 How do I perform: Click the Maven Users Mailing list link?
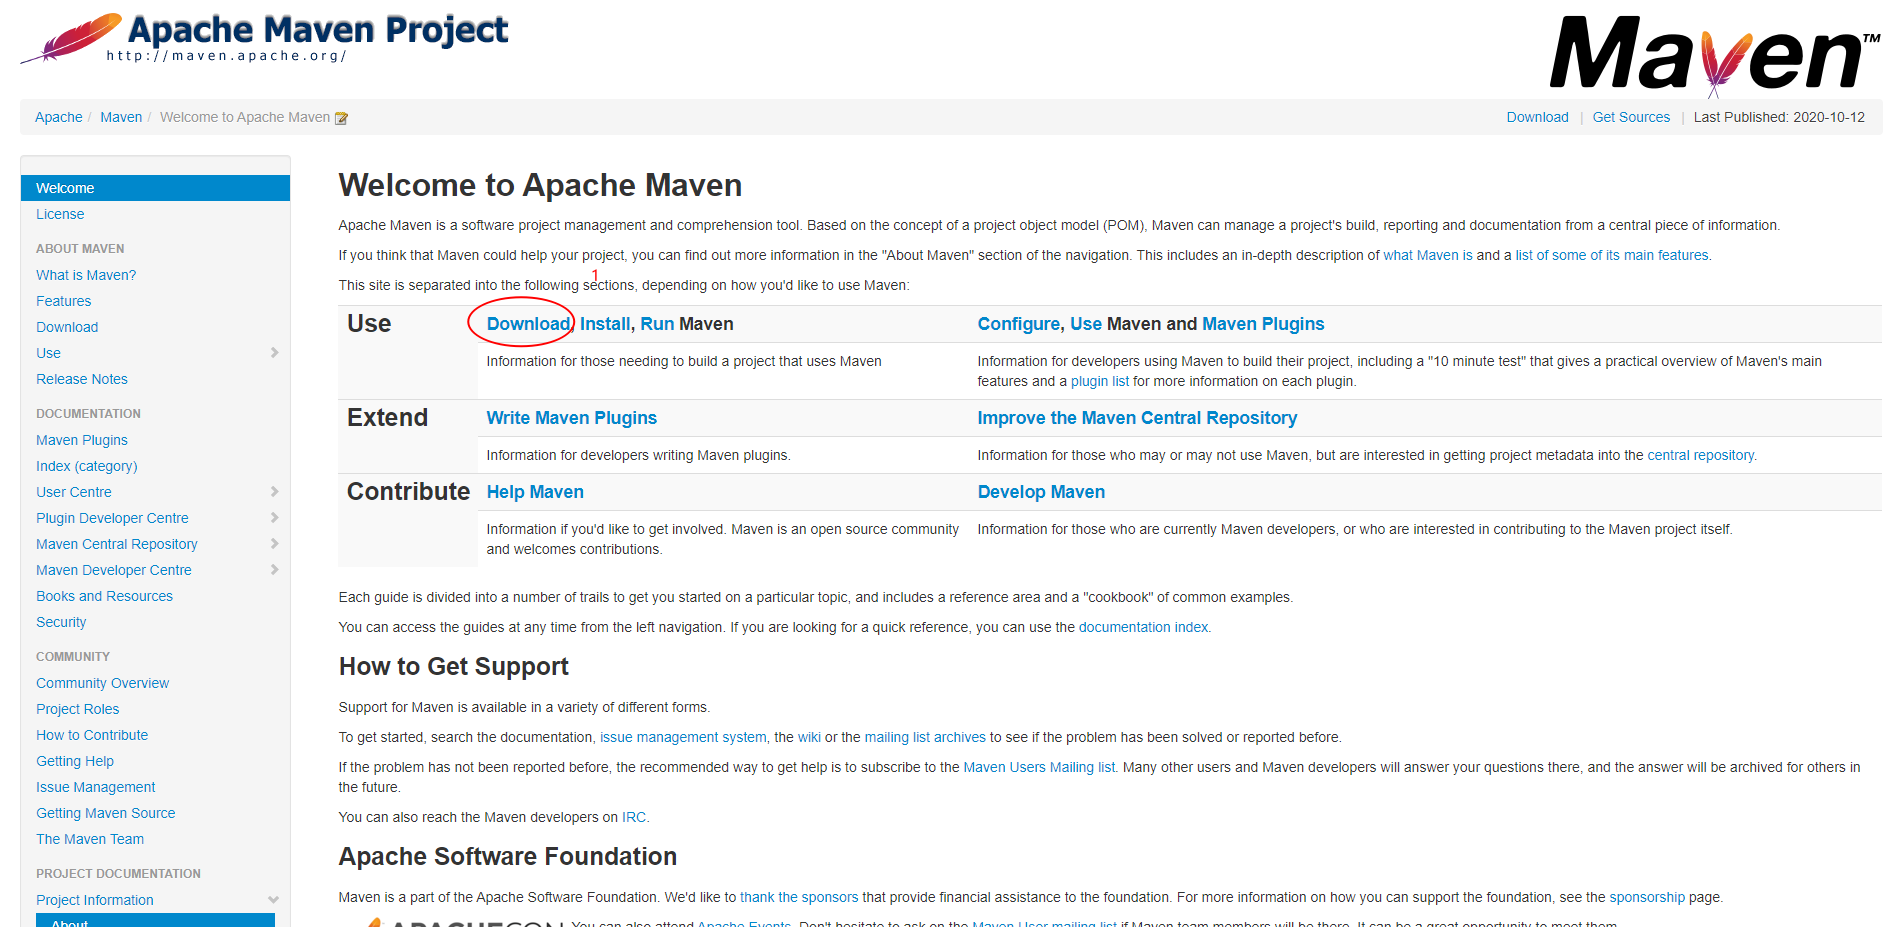pyautogui.click(x=1039, y=767)
